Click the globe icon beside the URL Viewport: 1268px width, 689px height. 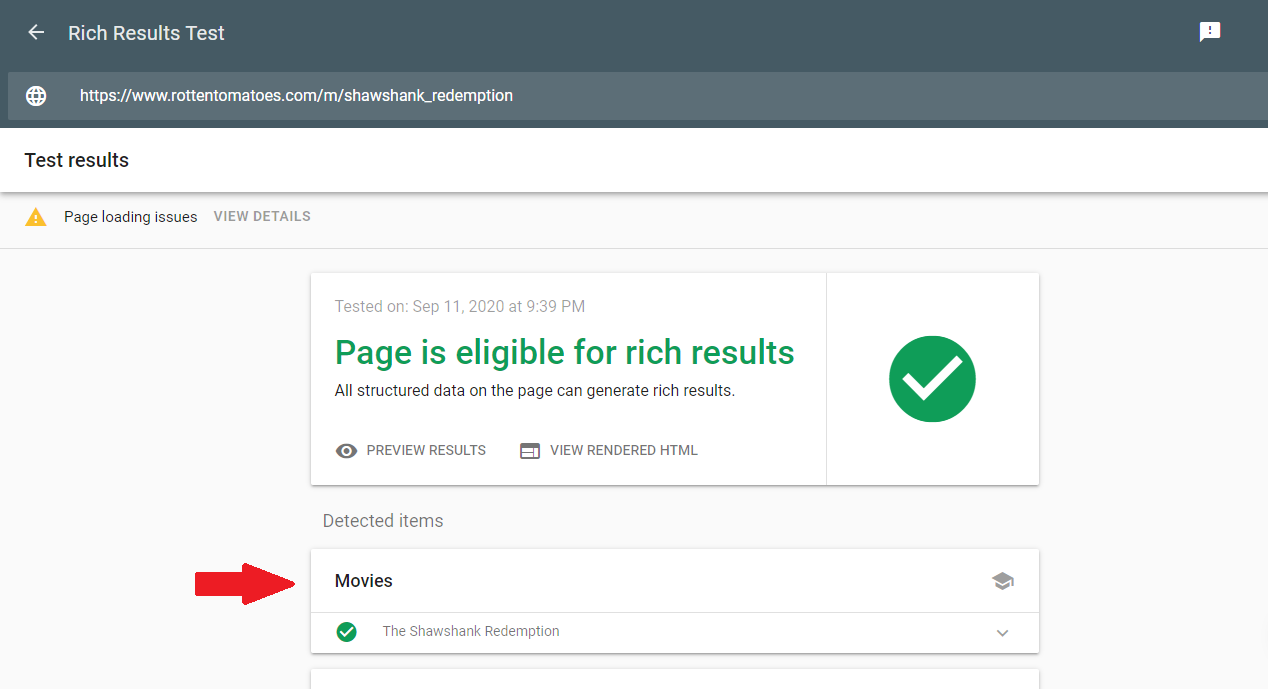click(36, 96)
